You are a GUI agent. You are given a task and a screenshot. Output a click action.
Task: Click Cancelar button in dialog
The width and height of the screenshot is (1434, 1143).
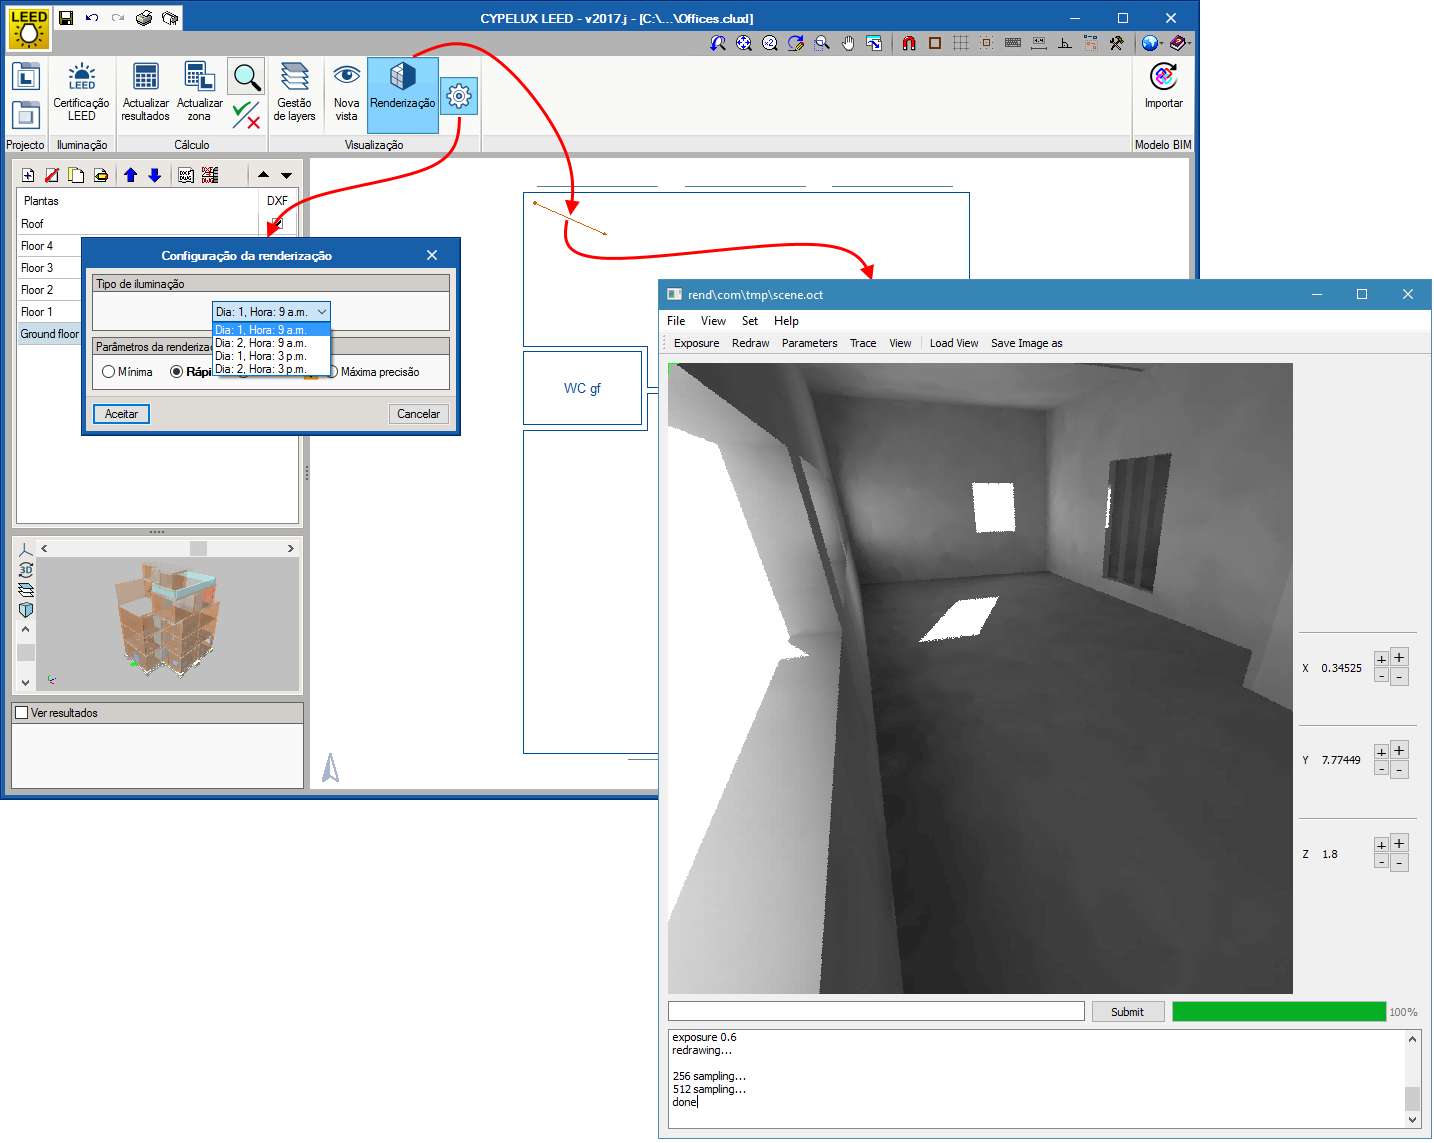point(418,414)
